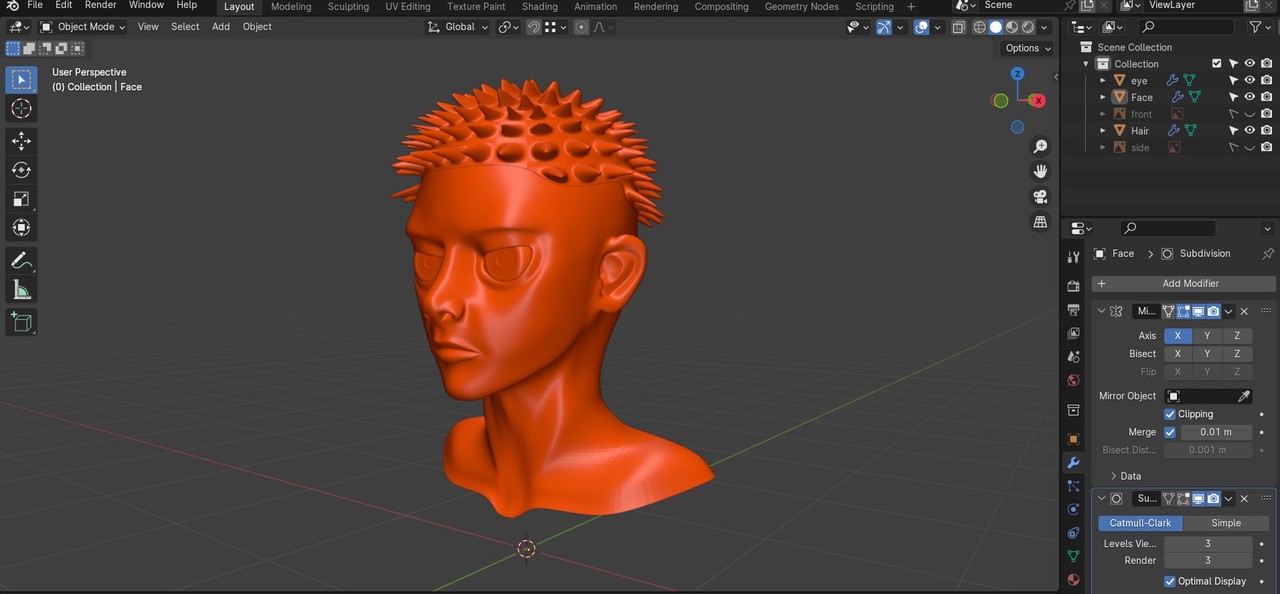The width and height of the screenshot is (1280, 594).
Task: Click the zoom magnifier in the viewport gizmo area
Action: 1040,145
